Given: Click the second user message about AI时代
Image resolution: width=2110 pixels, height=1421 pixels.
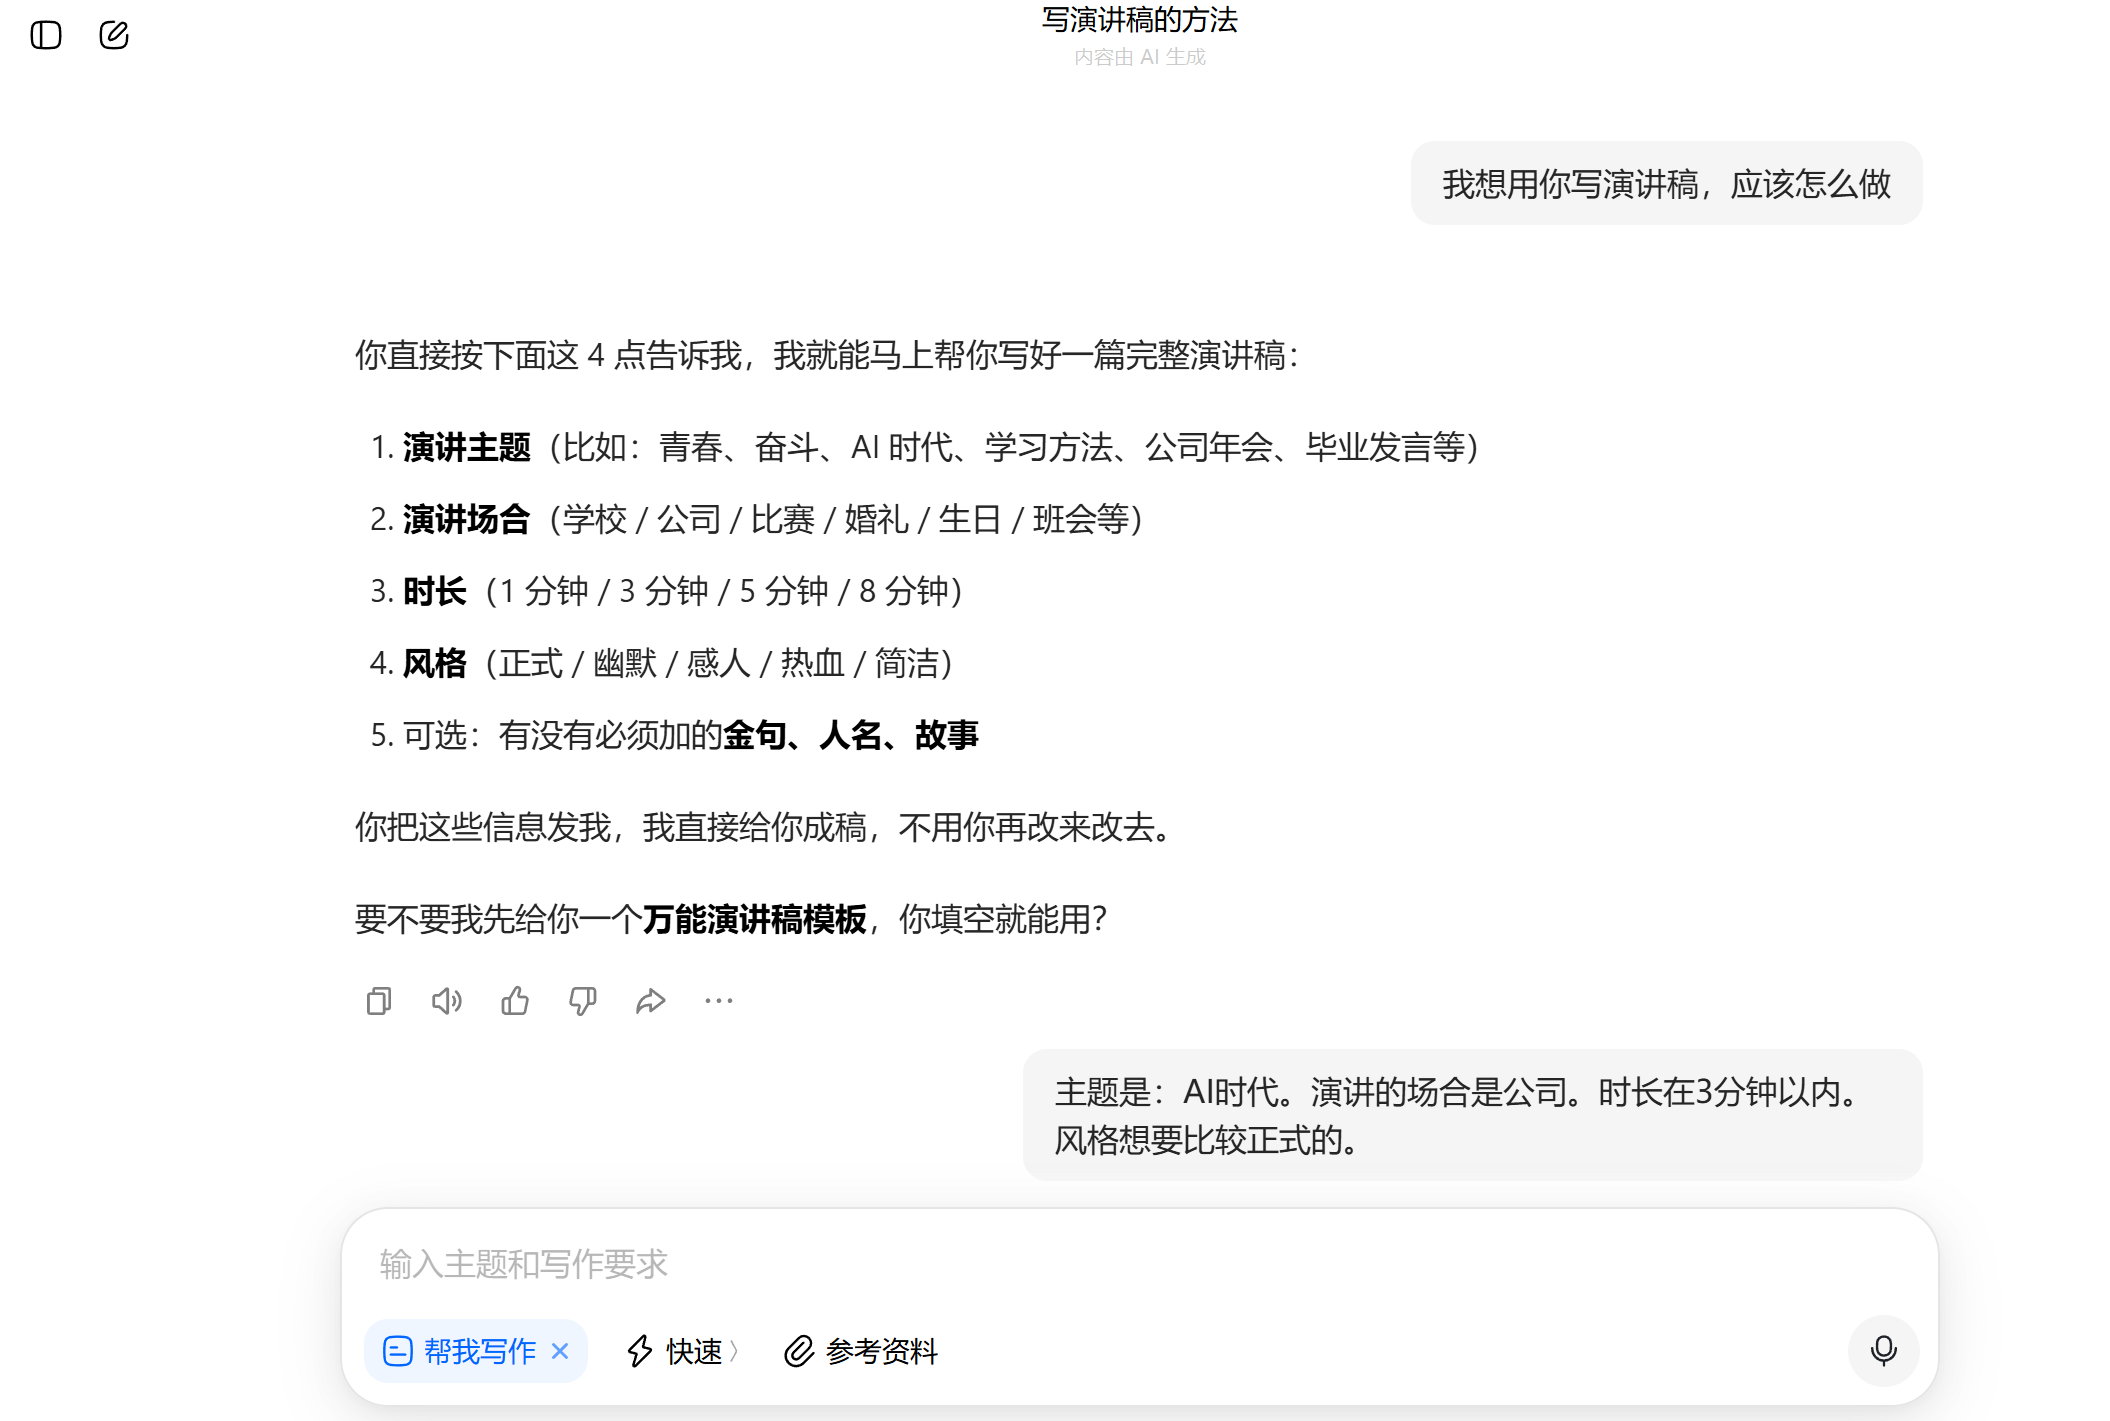Looking at the screenshot, I should pos(1471,1115).
